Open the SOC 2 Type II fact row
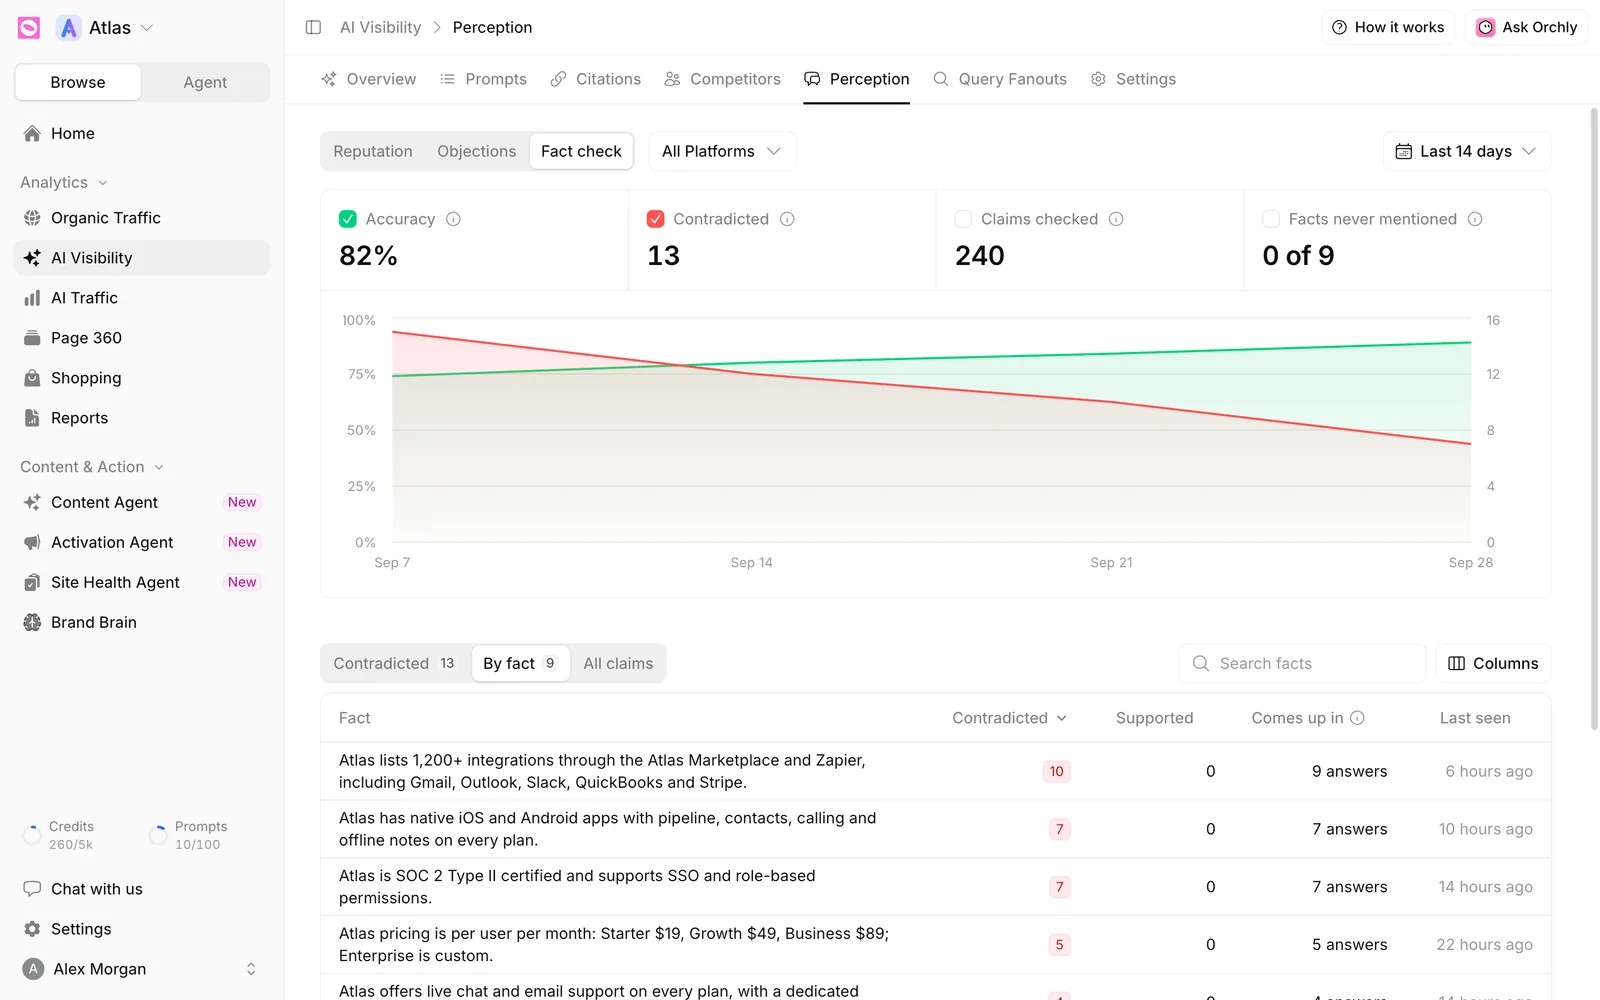The width and height of the screenshot is (1600, 1000). (936, 887)
